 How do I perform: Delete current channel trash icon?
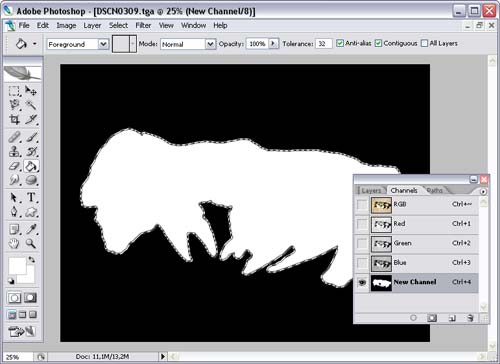[470, 318]
